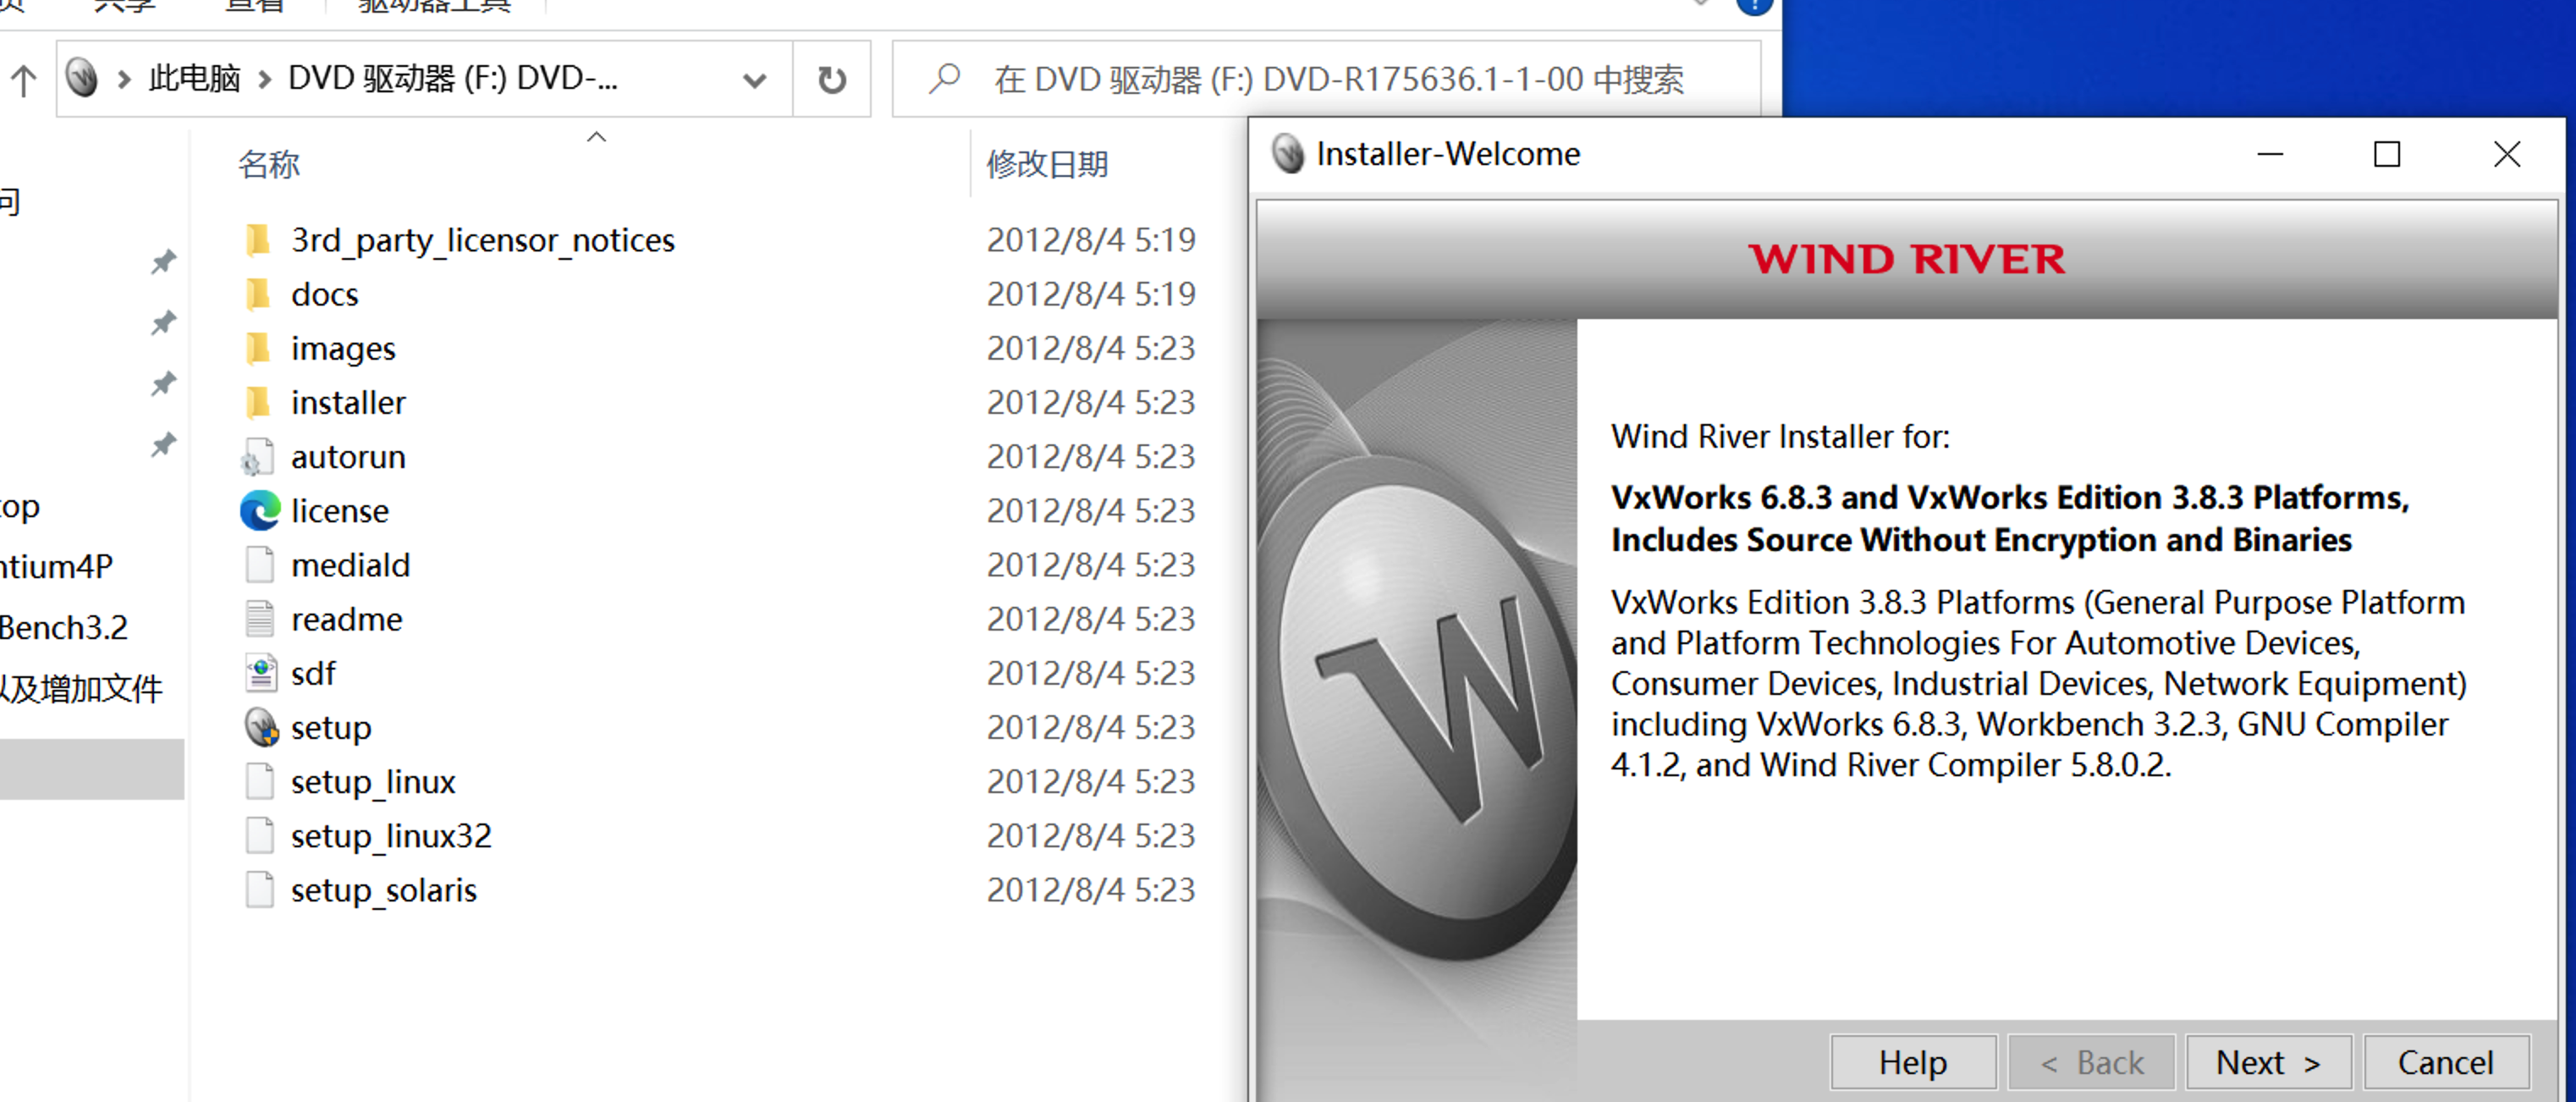Click the license file name
This screenshot has width=2576, height=1102.
340,511
